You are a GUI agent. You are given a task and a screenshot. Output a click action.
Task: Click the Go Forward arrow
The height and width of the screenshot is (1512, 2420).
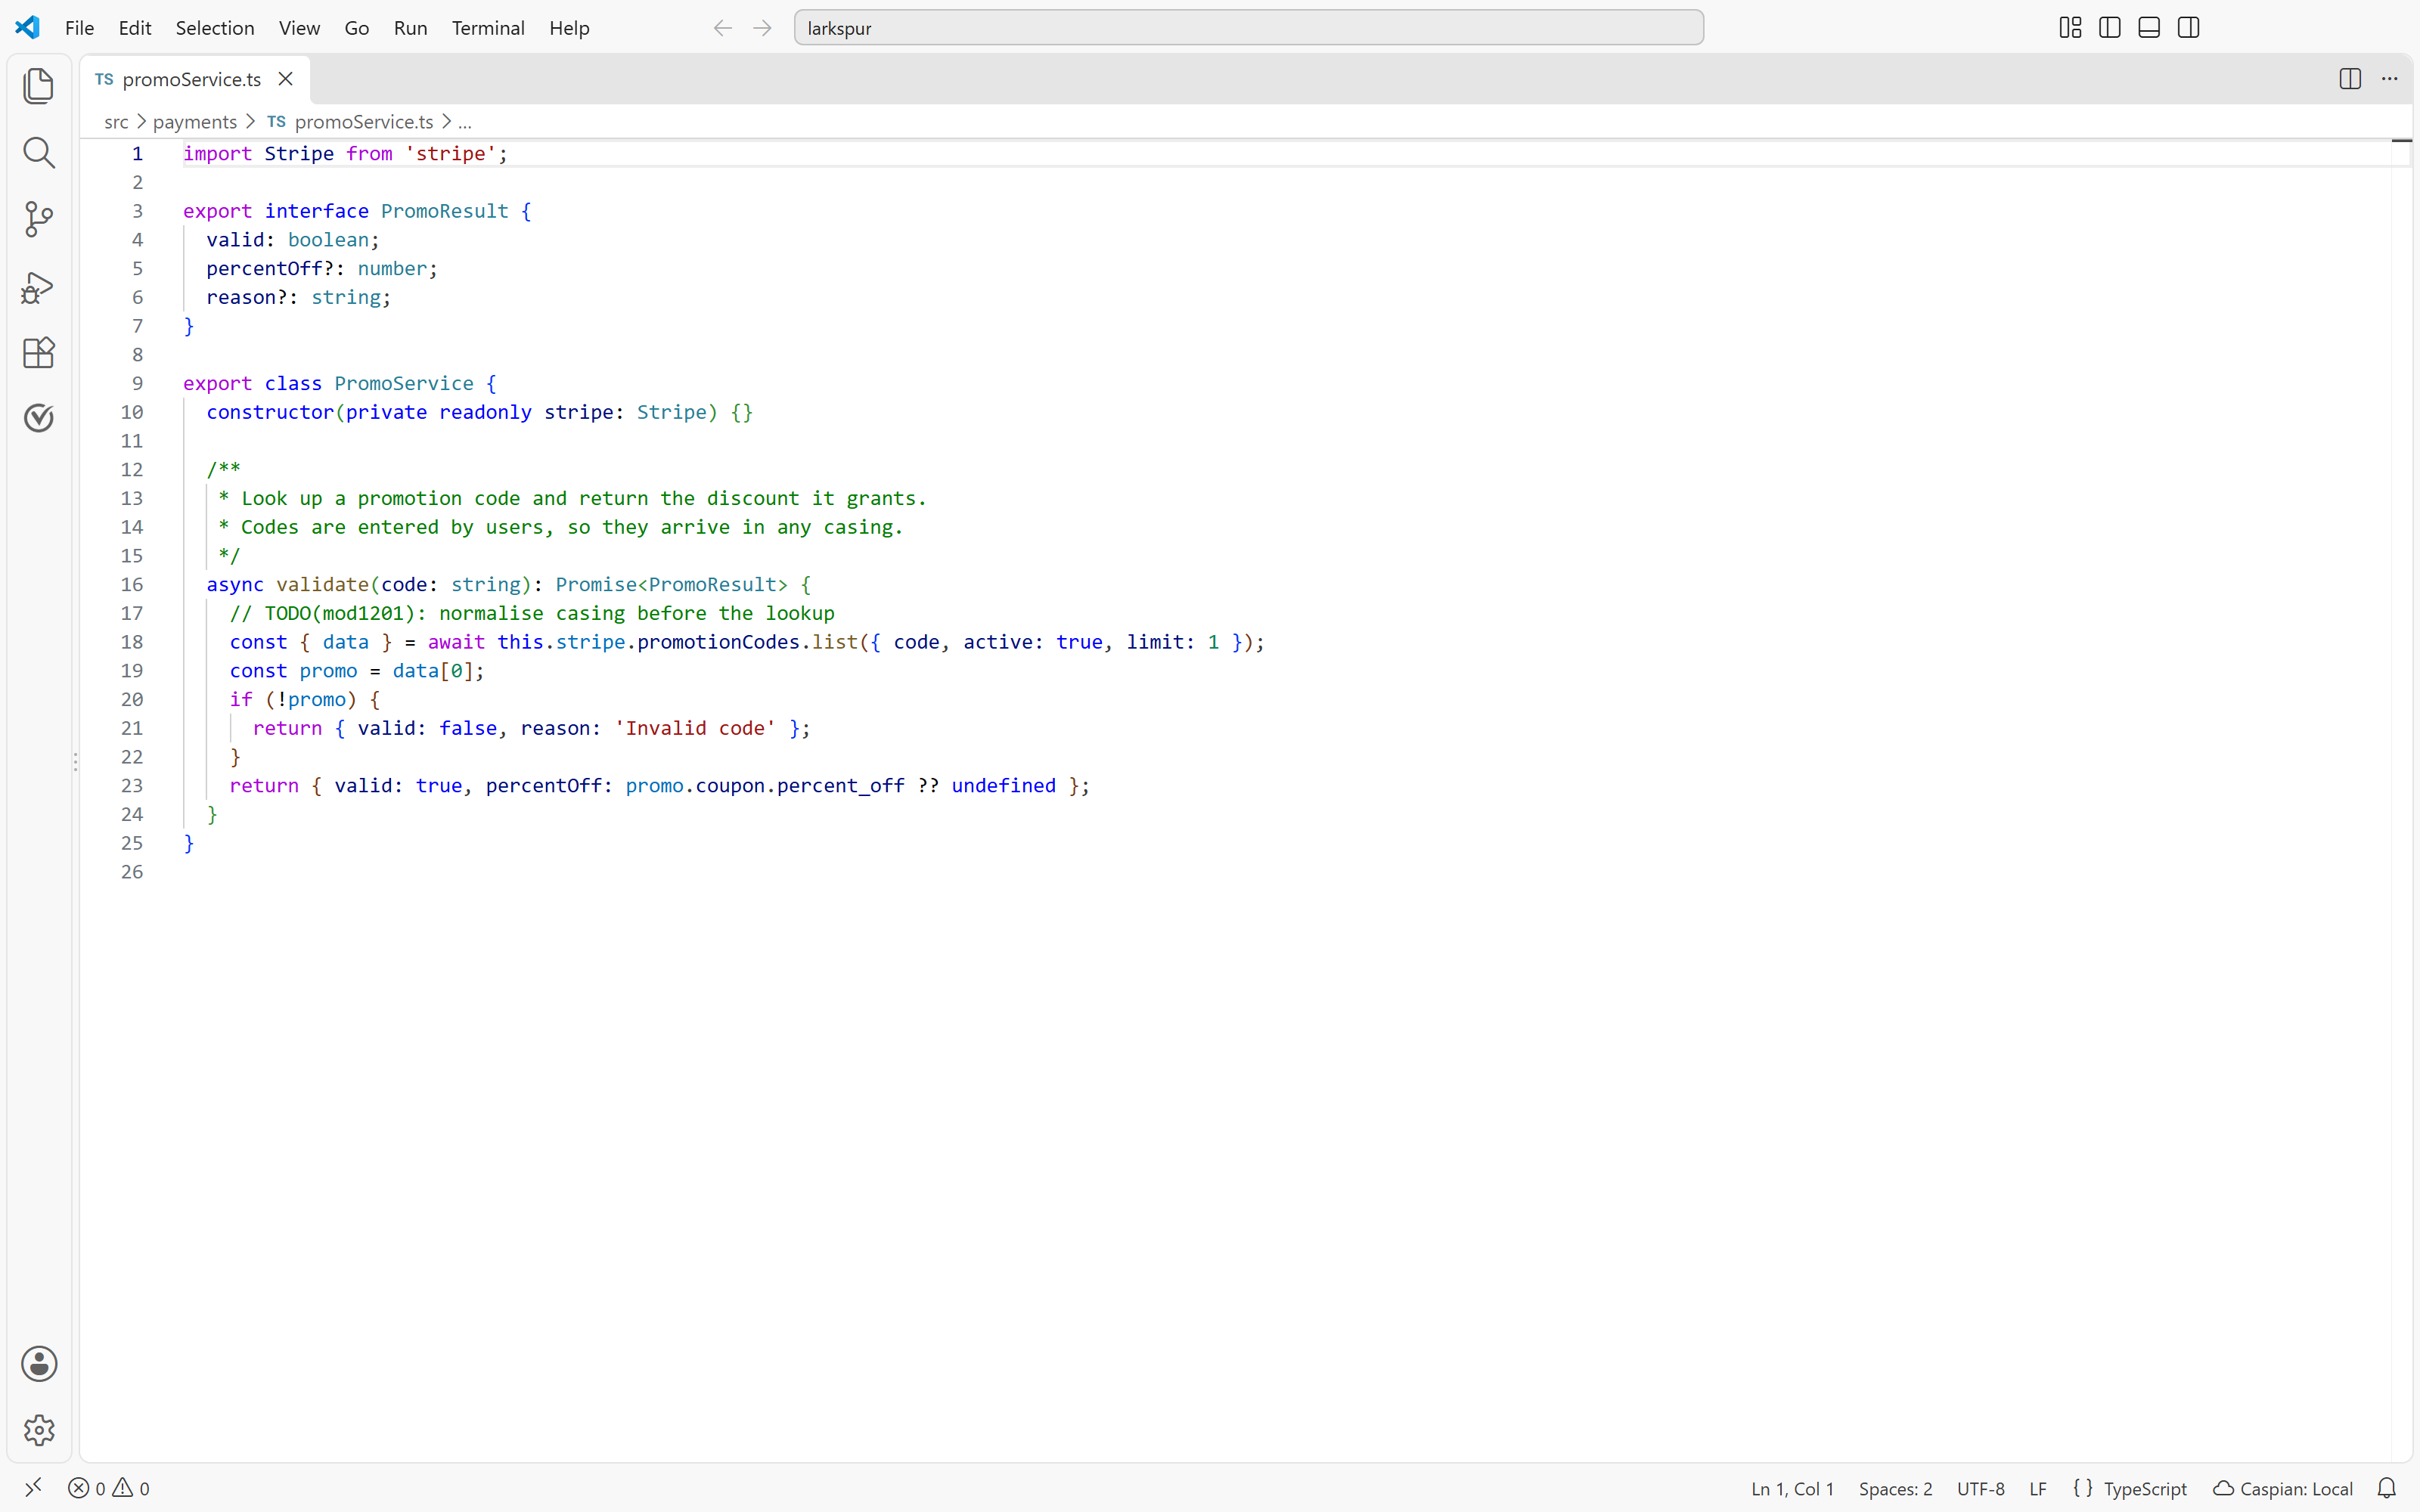click(762, 28)
